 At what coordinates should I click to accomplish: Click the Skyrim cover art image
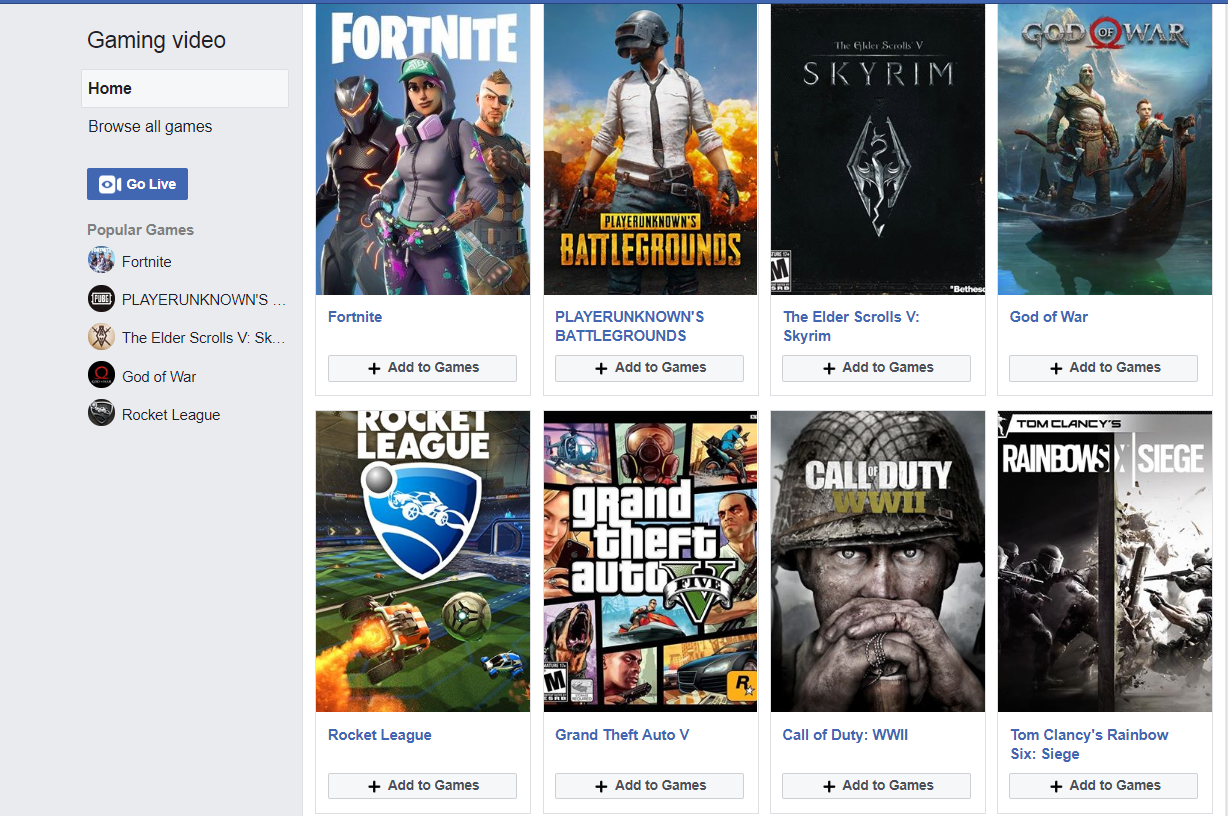877,150
